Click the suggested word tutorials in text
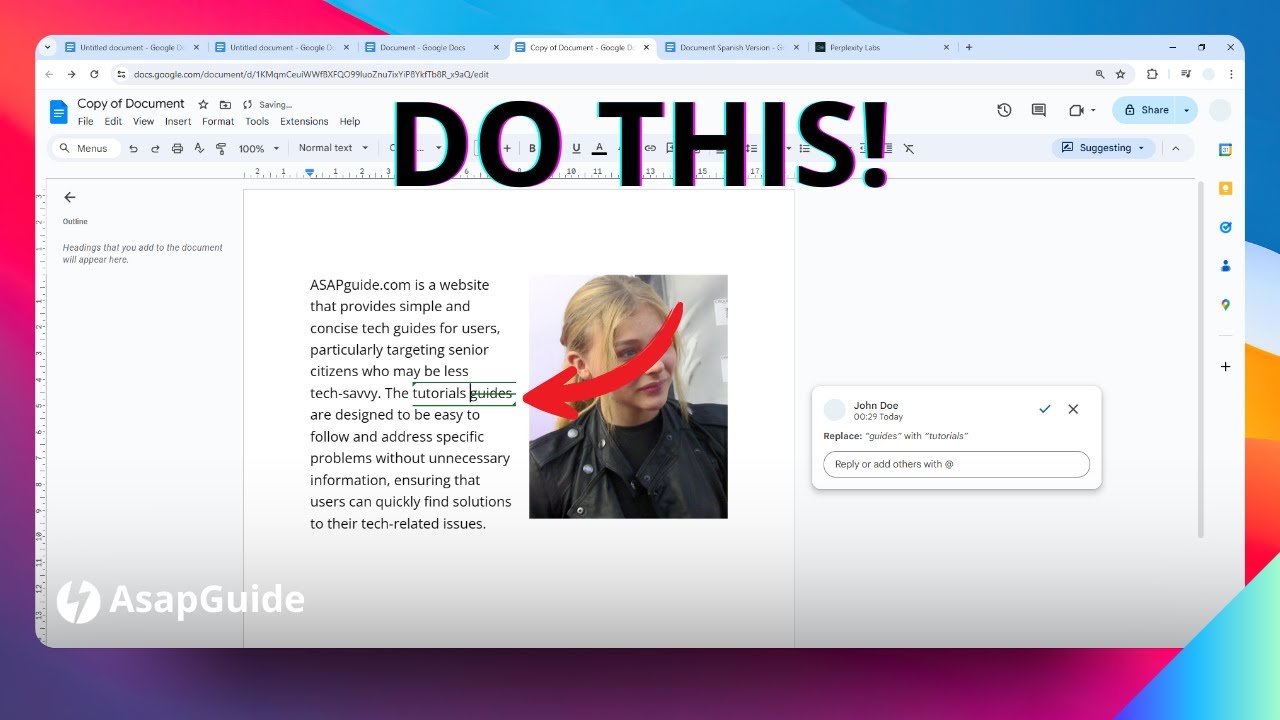The height and width of the screenshot is (720, 1280). (x=439, y=393)
